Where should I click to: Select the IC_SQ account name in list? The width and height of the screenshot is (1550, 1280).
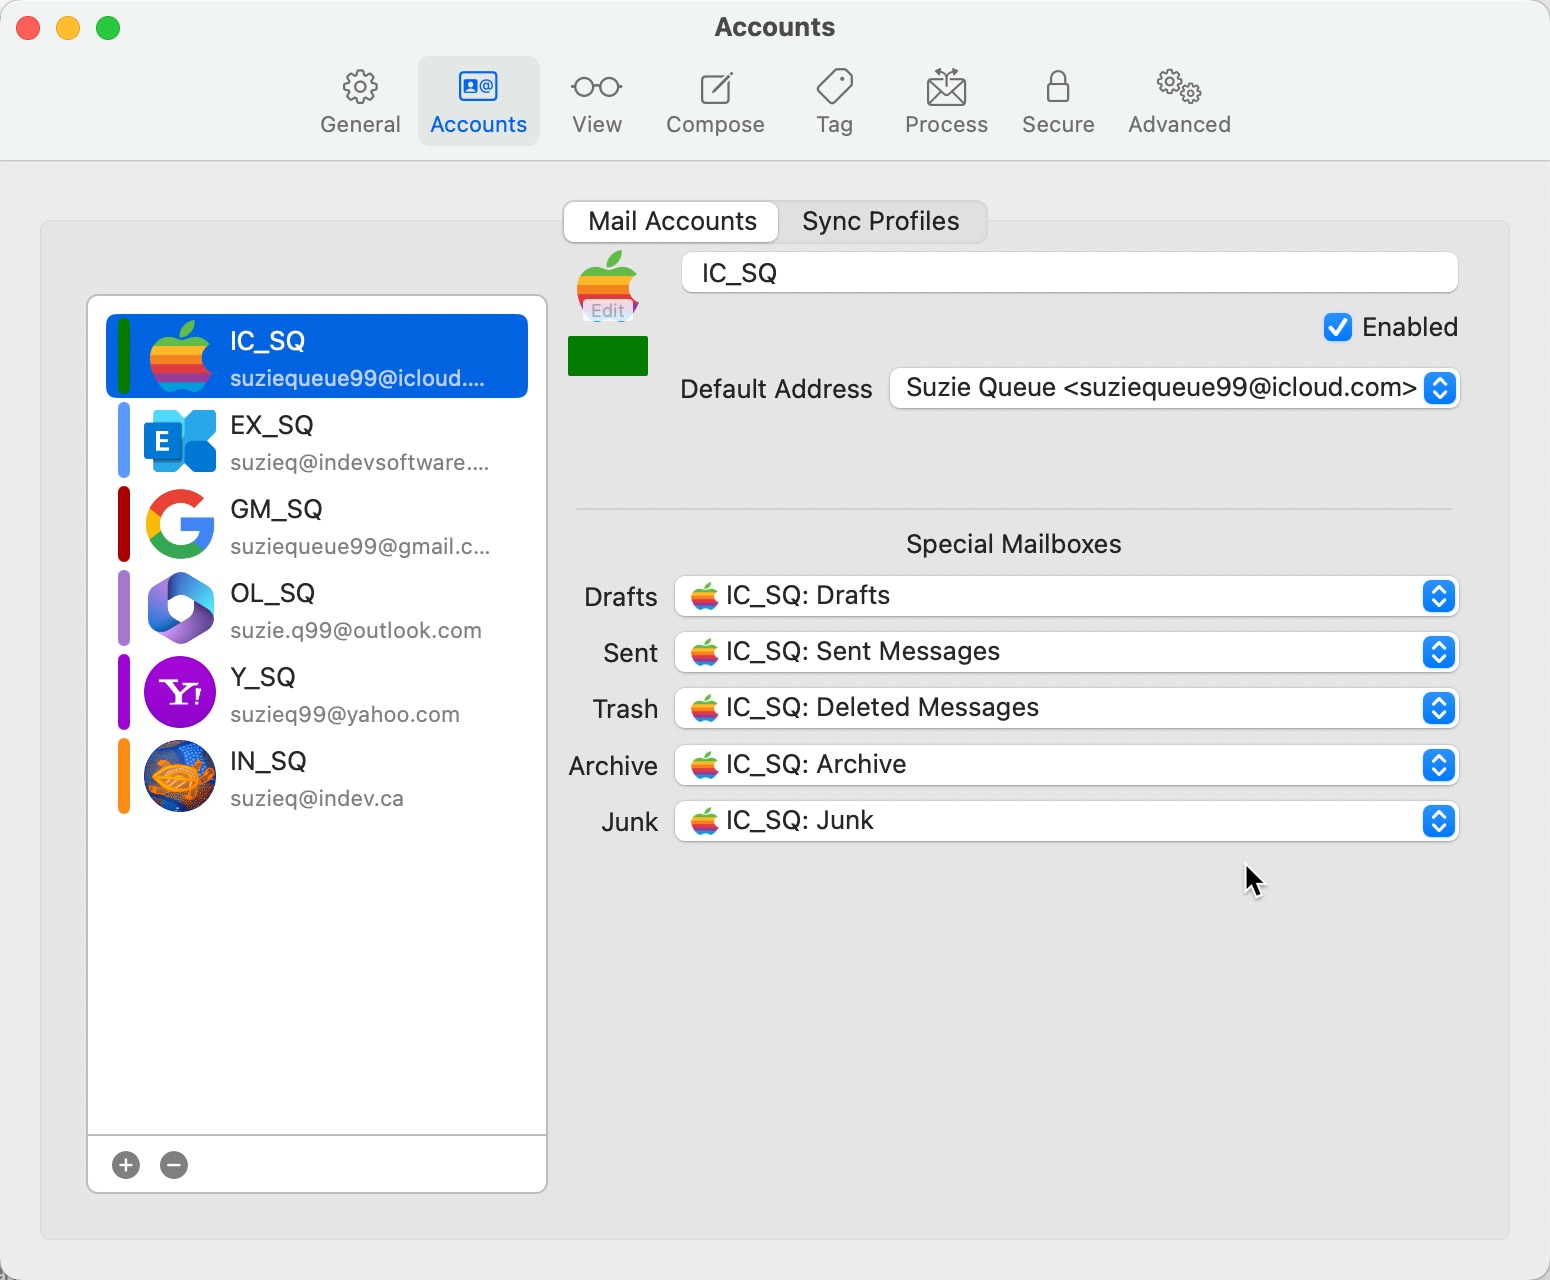point(267,341)
